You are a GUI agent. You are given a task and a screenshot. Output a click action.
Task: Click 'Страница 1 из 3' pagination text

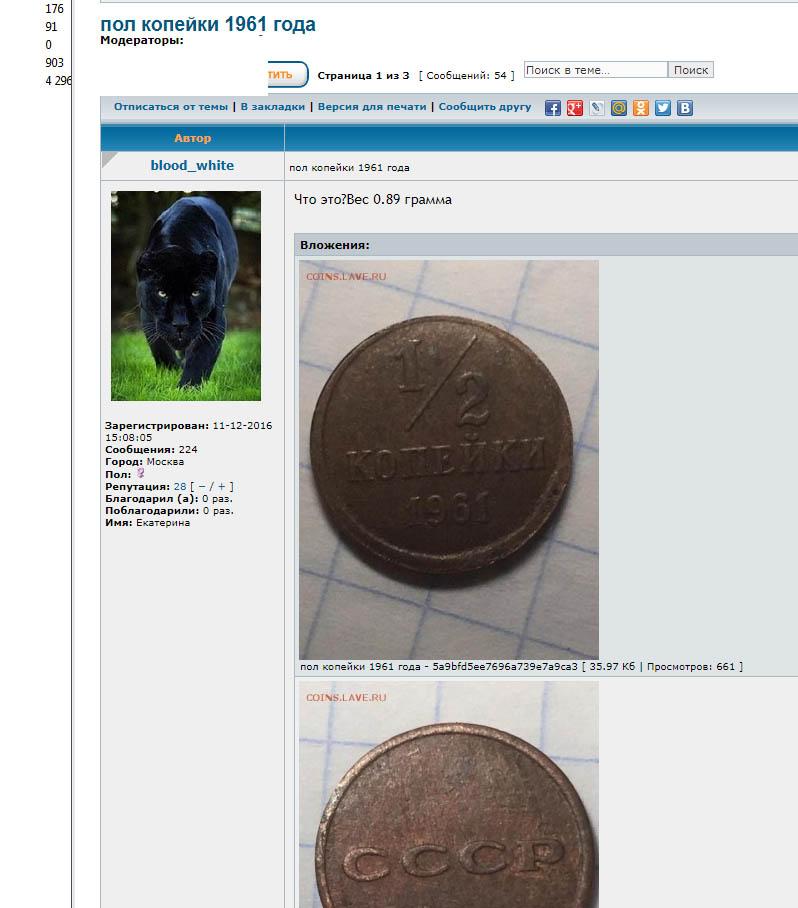click(x=363, y=76)
